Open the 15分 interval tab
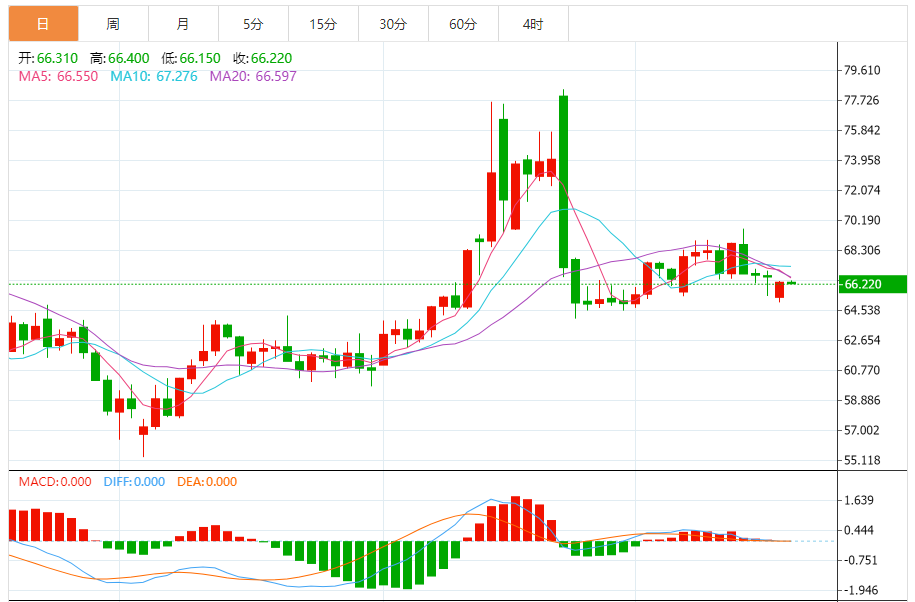Image resolution: width=915 pixels, height=602 pixels. 323,24
